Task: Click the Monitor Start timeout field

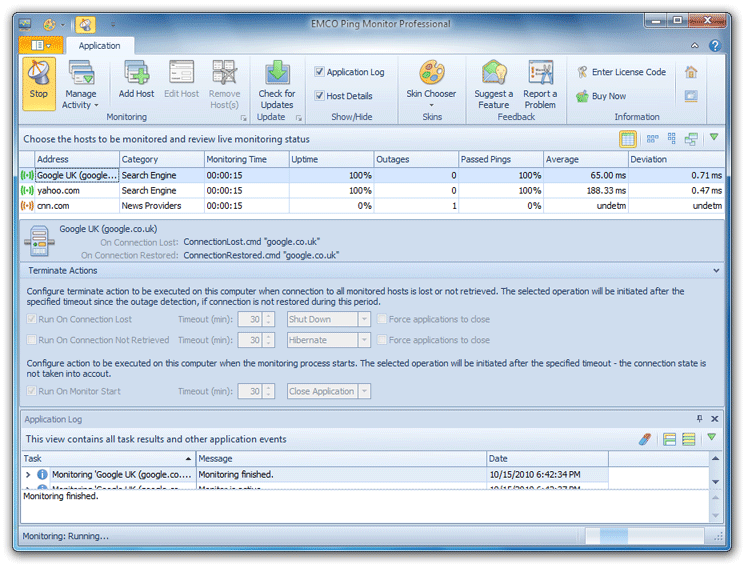Action: click(250, 391)
